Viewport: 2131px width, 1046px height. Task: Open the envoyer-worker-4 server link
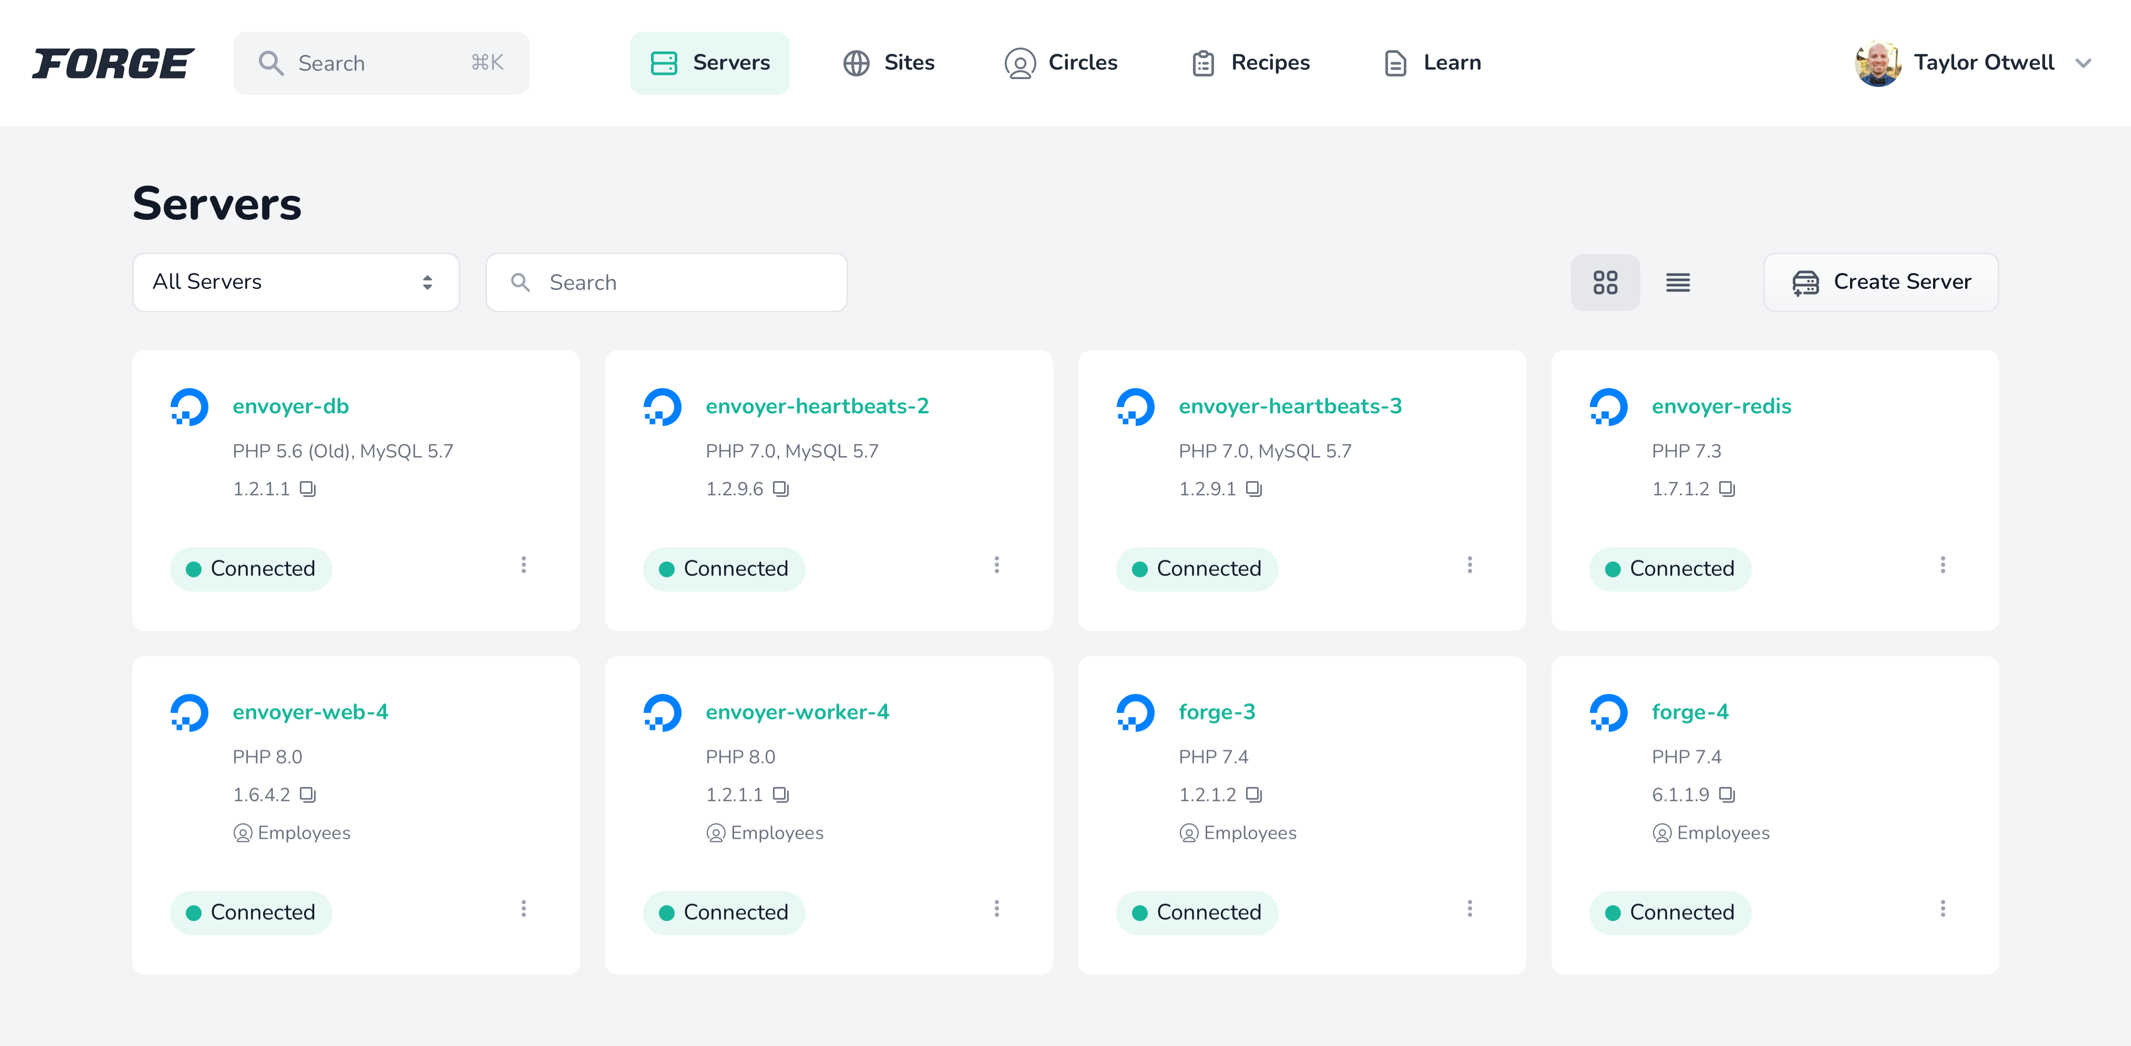tap(797, 712)
